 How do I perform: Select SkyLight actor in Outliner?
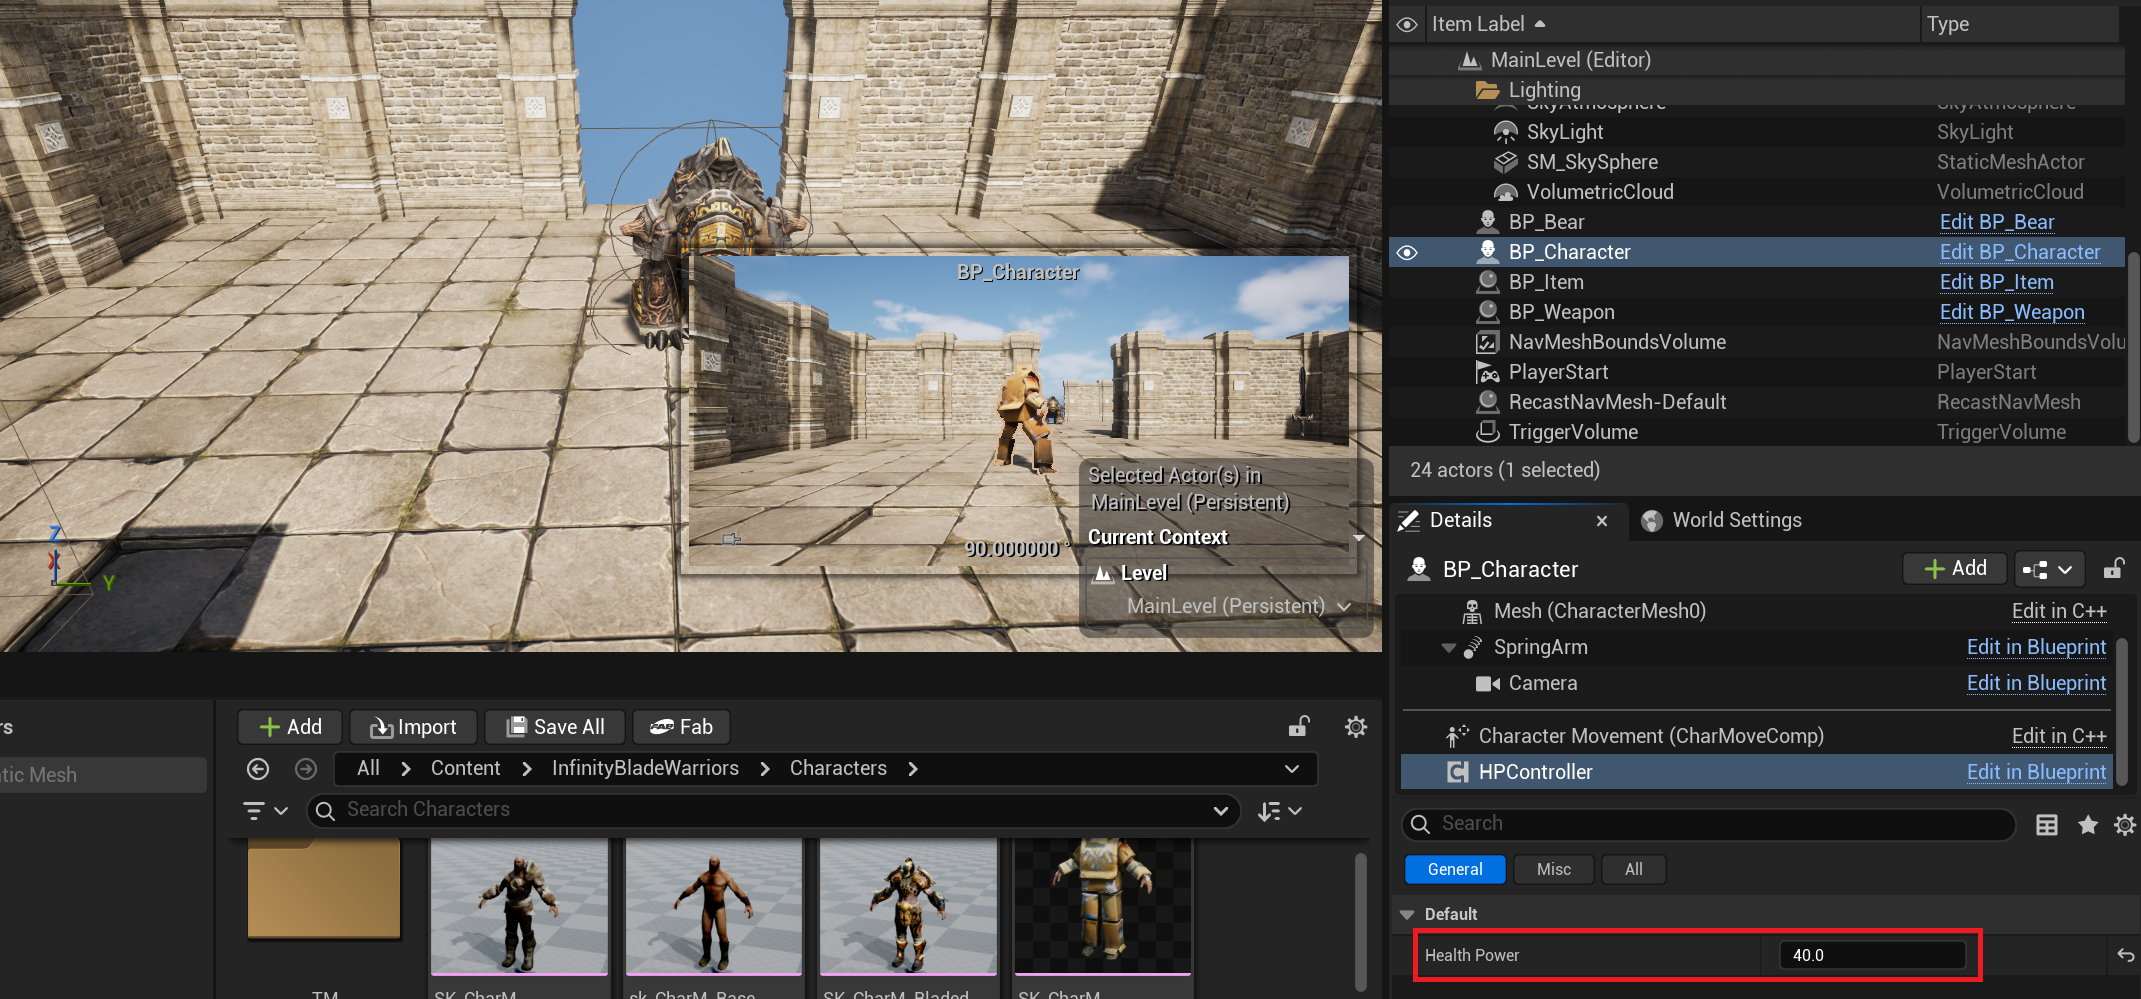1565,132
